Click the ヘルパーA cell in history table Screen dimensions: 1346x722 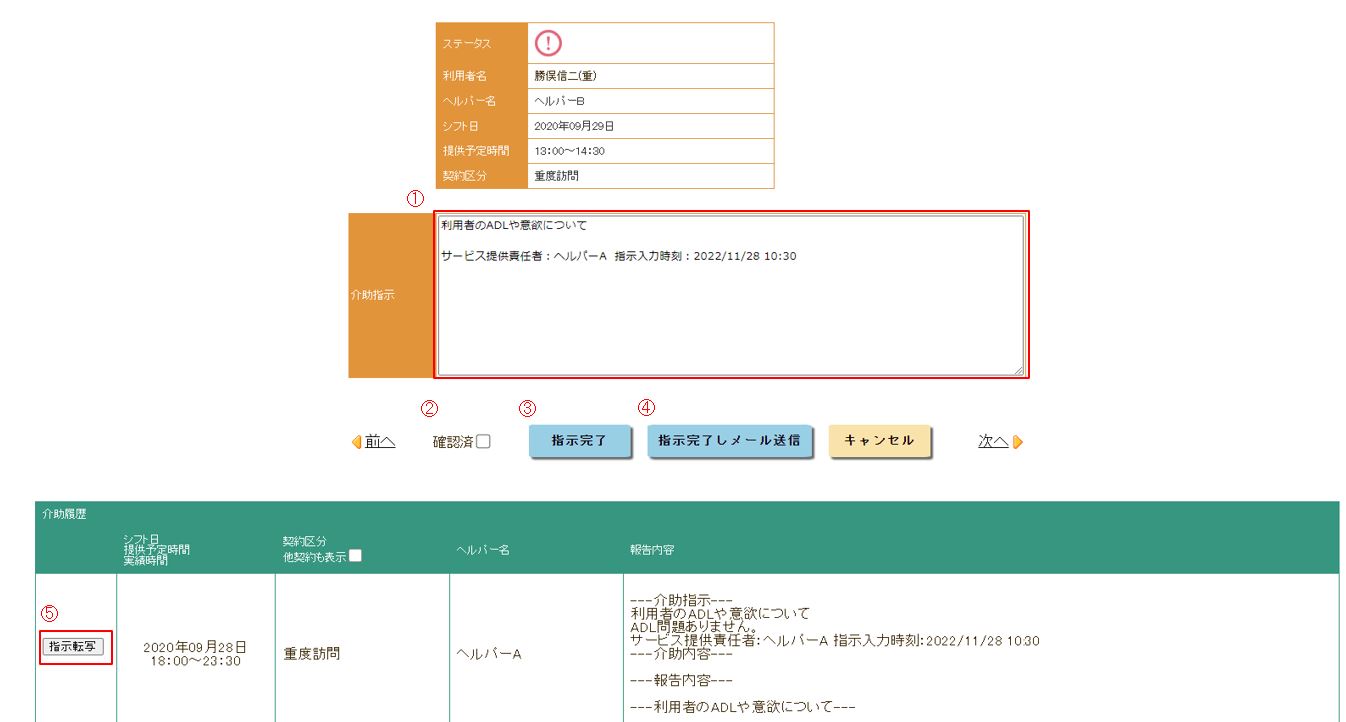pyautogui.click(x=488, y=654)
